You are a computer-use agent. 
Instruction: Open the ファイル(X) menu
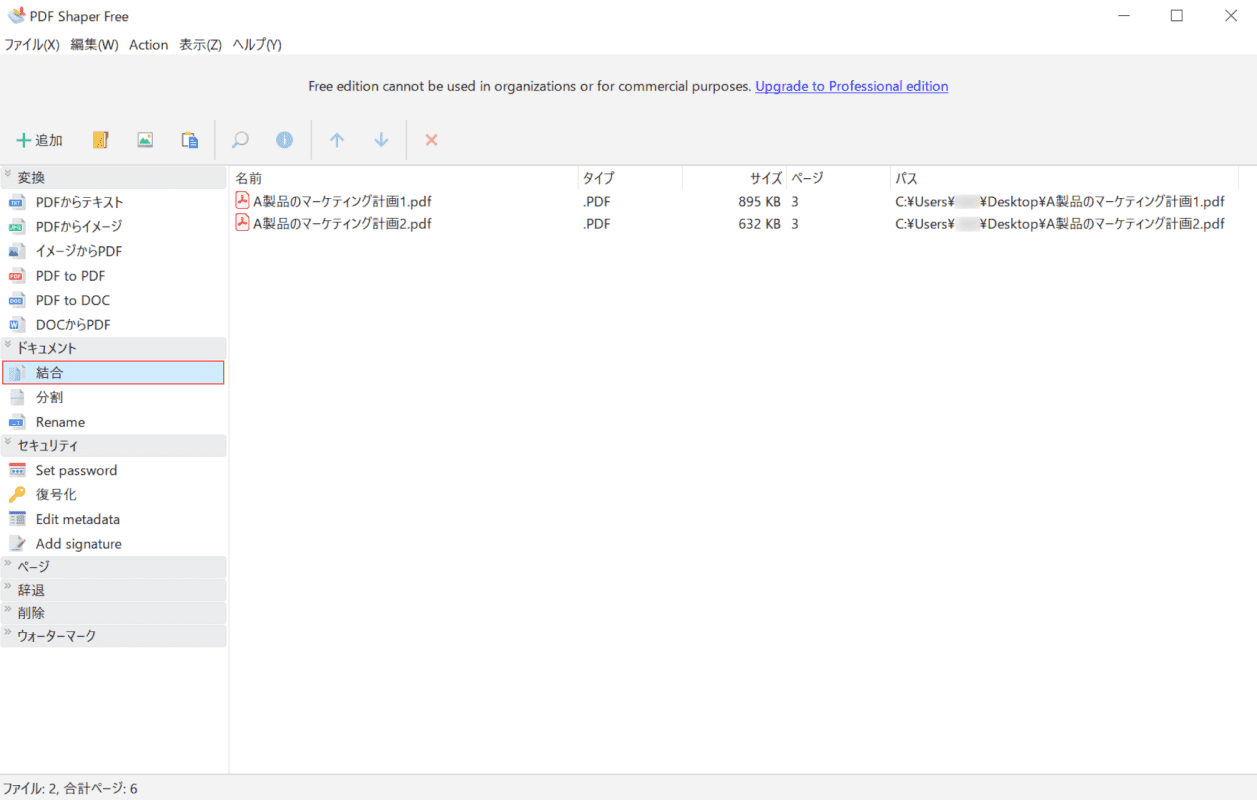point(32,45)
